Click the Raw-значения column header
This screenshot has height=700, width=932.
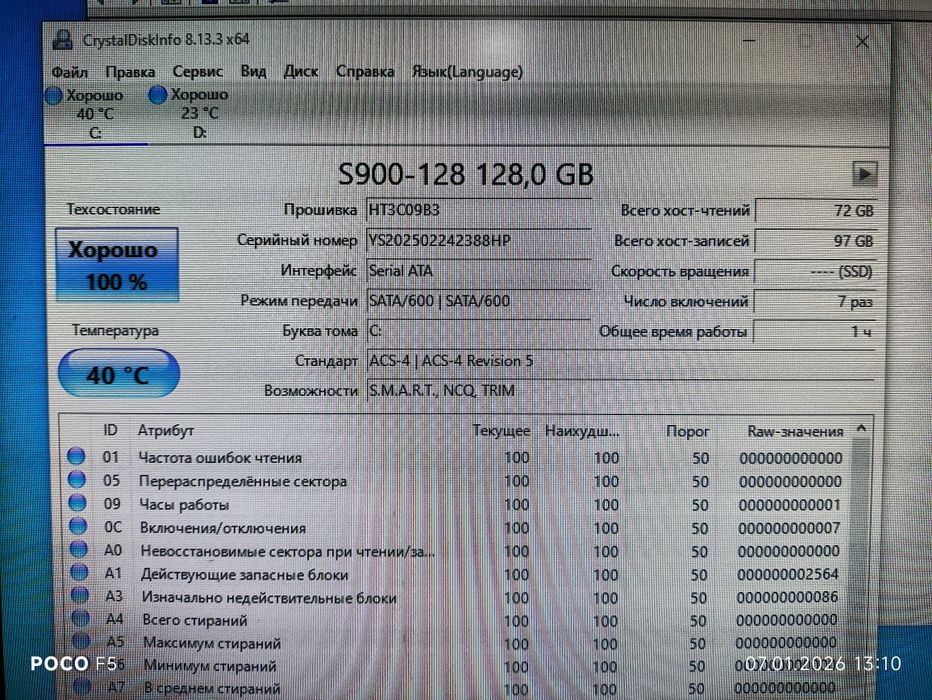coord(795,431)
